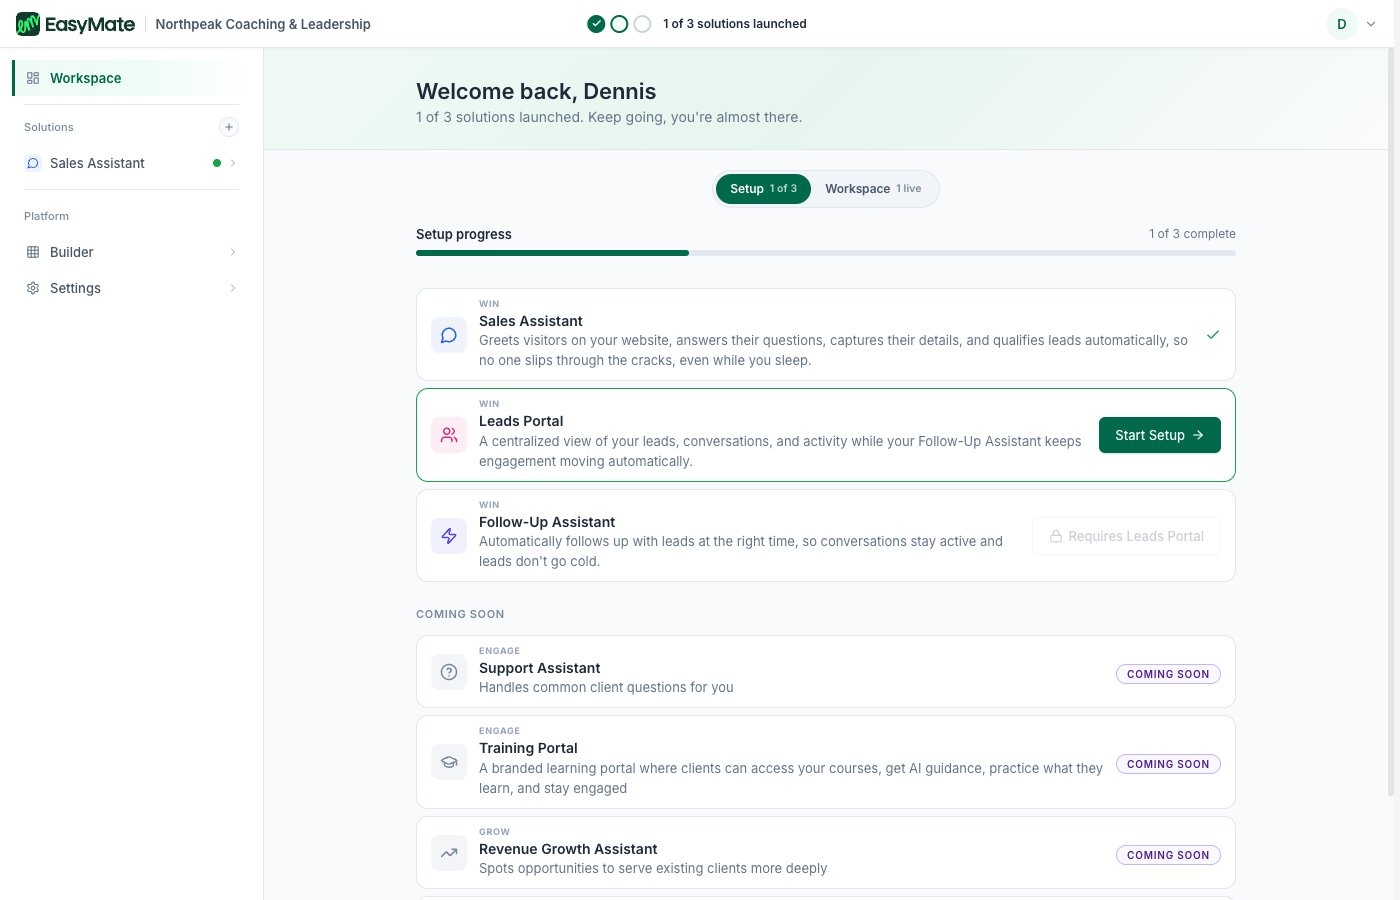The image size is (1400, 900).
Task: Click the checkmark on Sales Assistant card
Action: (1212, 335)
